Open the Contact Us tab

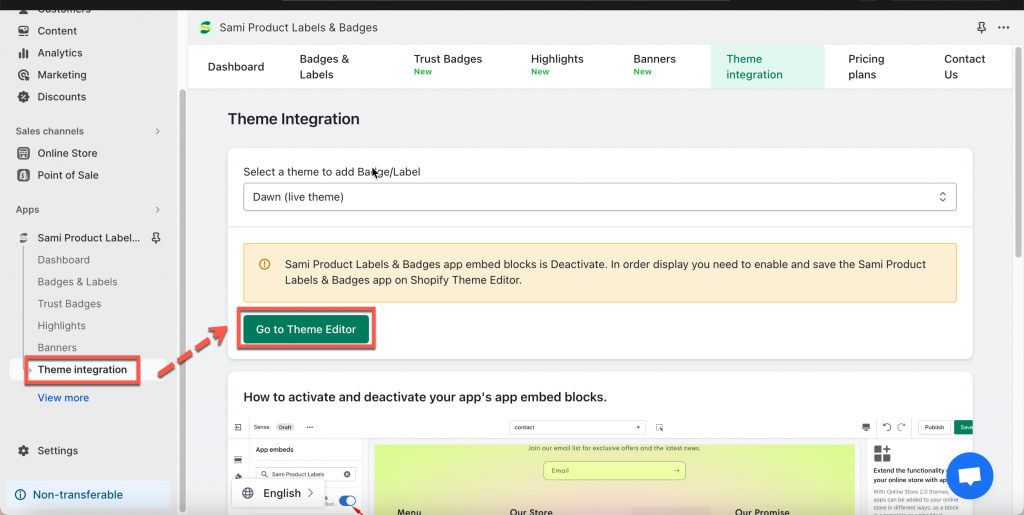click(965, 67)
